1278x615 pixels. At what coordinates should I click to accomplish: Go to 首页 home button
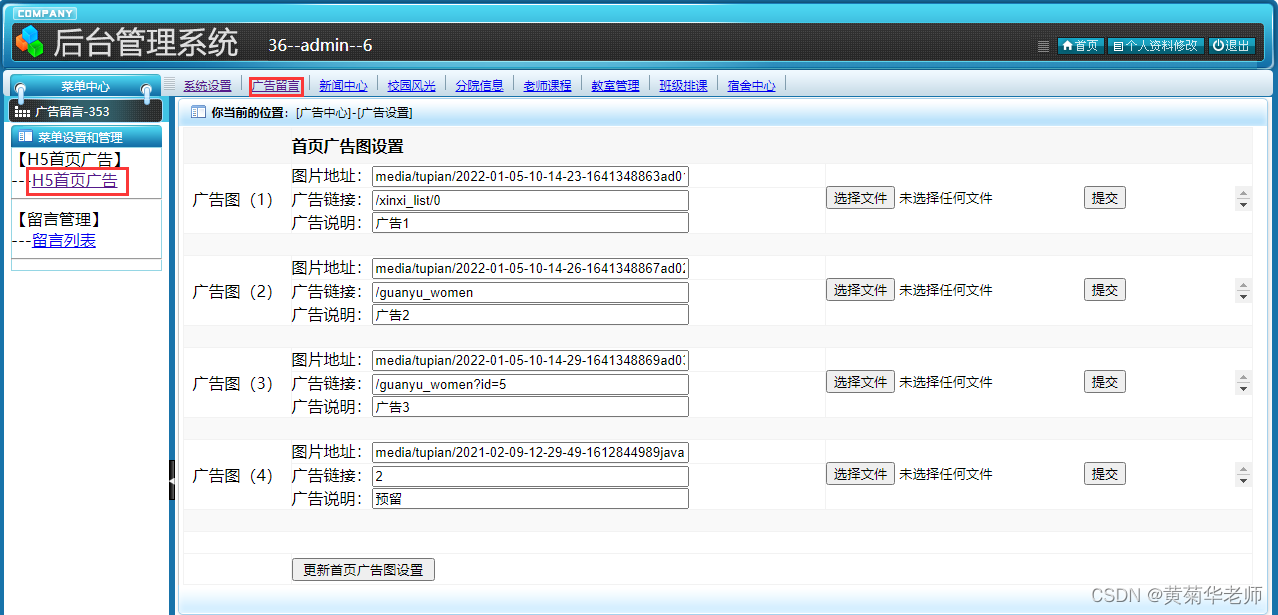point(1080,46)
